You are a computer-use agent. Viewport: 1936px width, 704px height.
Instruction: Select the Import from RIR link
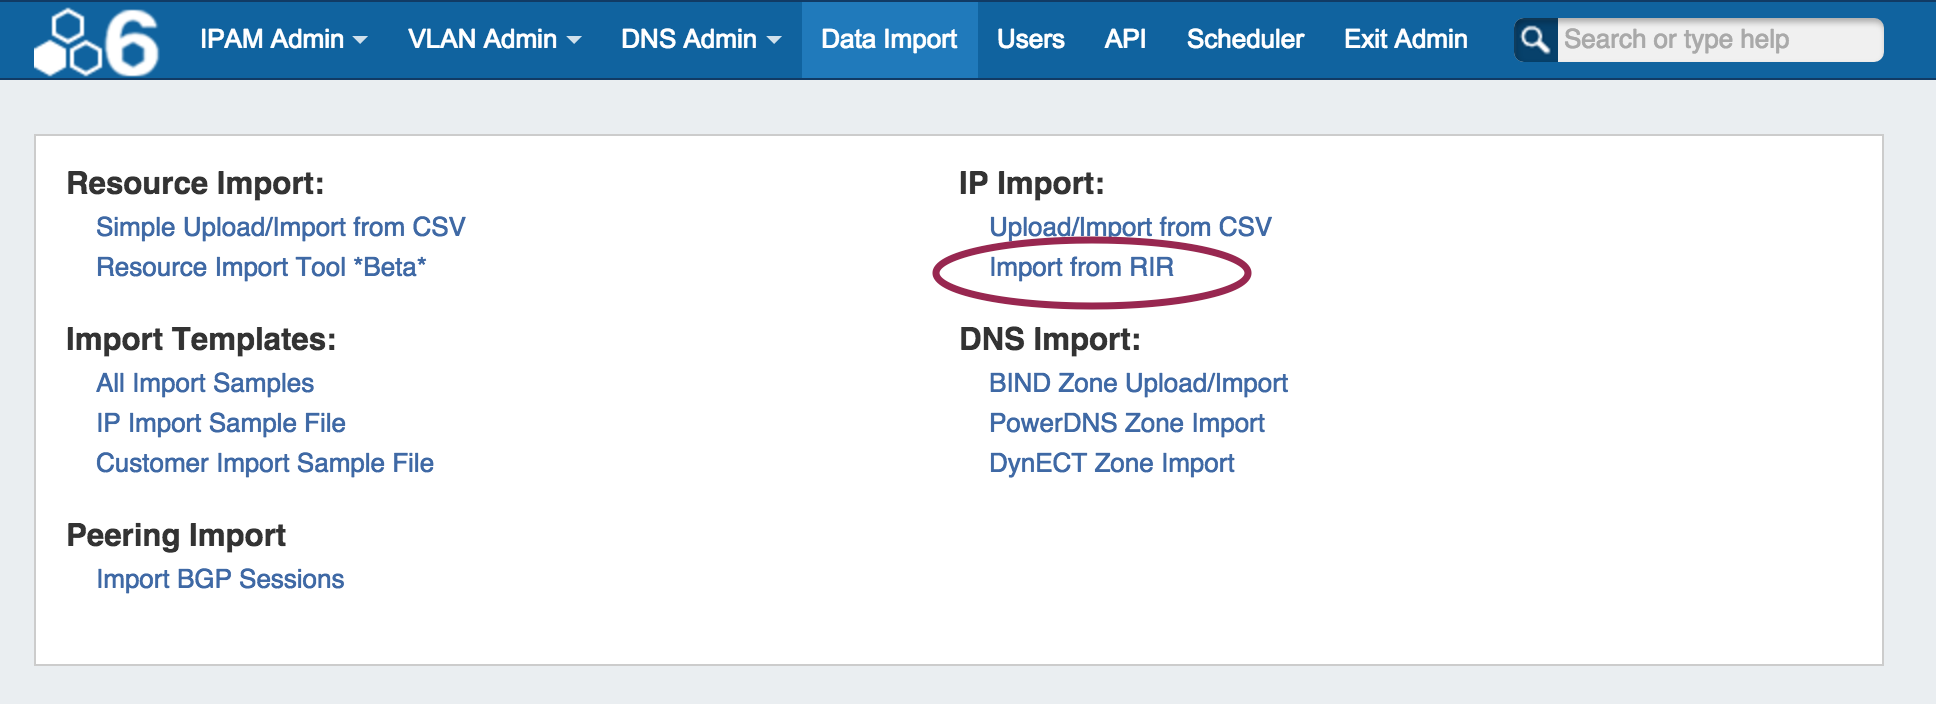pos(1081,267)
